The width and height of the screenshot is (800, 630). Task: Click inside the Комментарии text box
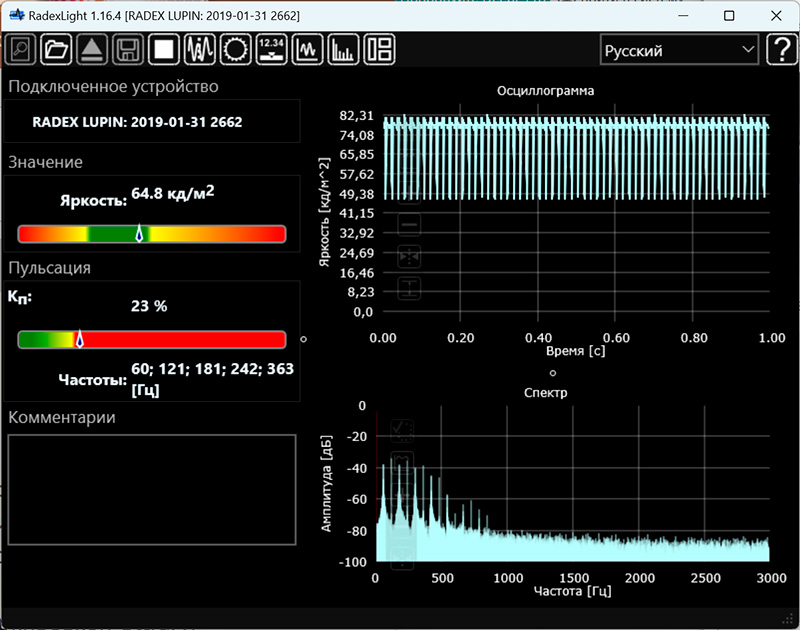(152, 489)
